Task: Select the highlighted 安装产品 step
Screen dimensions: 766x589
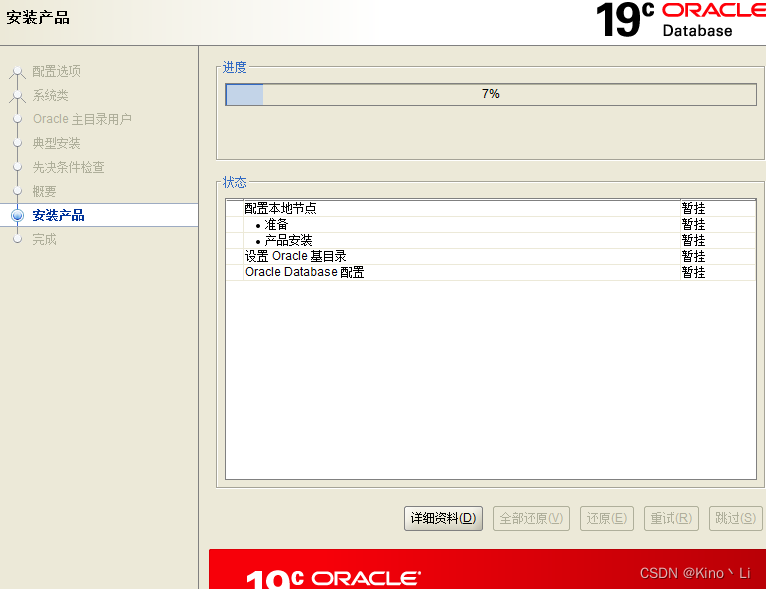Action: click(99, 215)
